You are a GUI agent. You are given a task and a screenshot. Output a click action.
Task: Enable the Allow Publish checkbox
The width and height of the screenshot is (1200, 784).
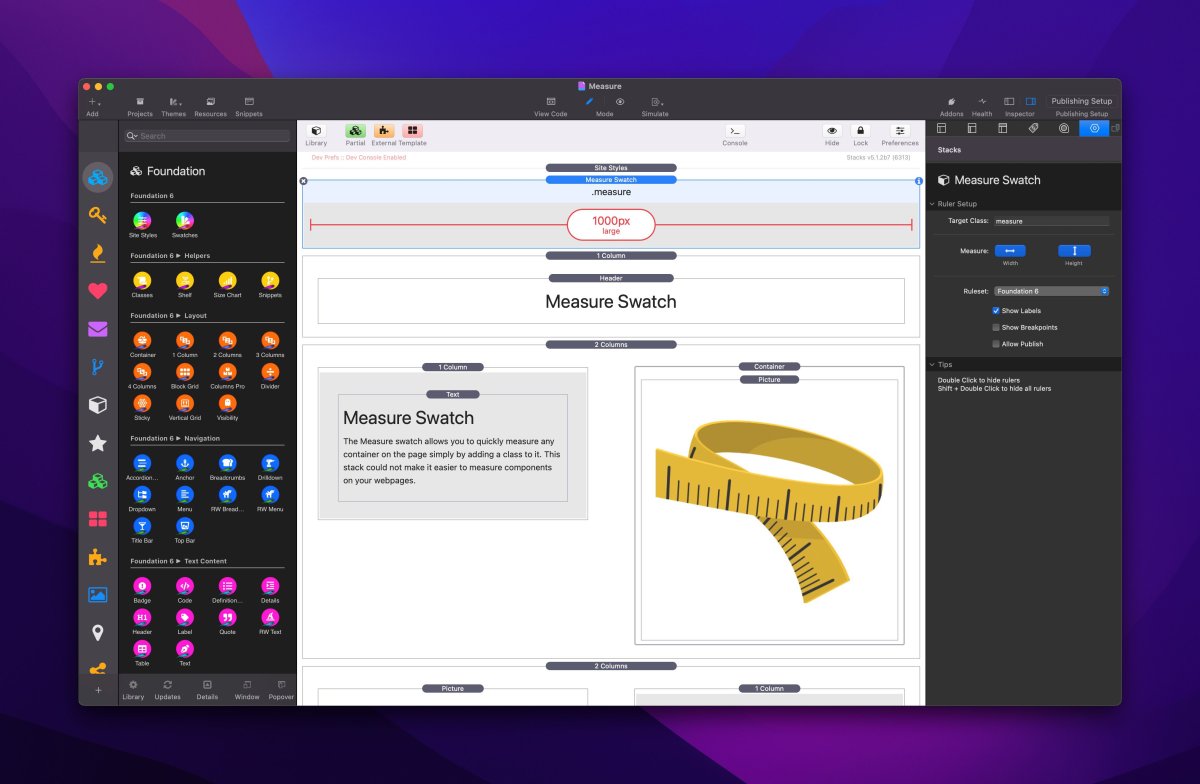[x=996, y=344]
